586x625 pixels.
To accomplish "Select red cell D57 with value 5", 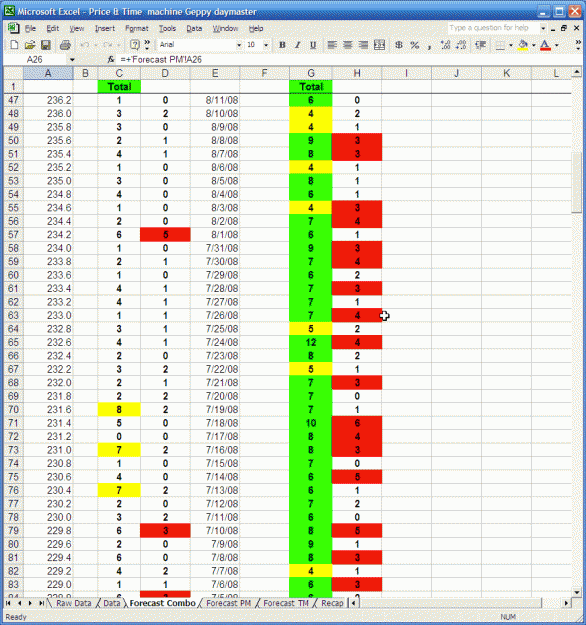I will [165, 234].
